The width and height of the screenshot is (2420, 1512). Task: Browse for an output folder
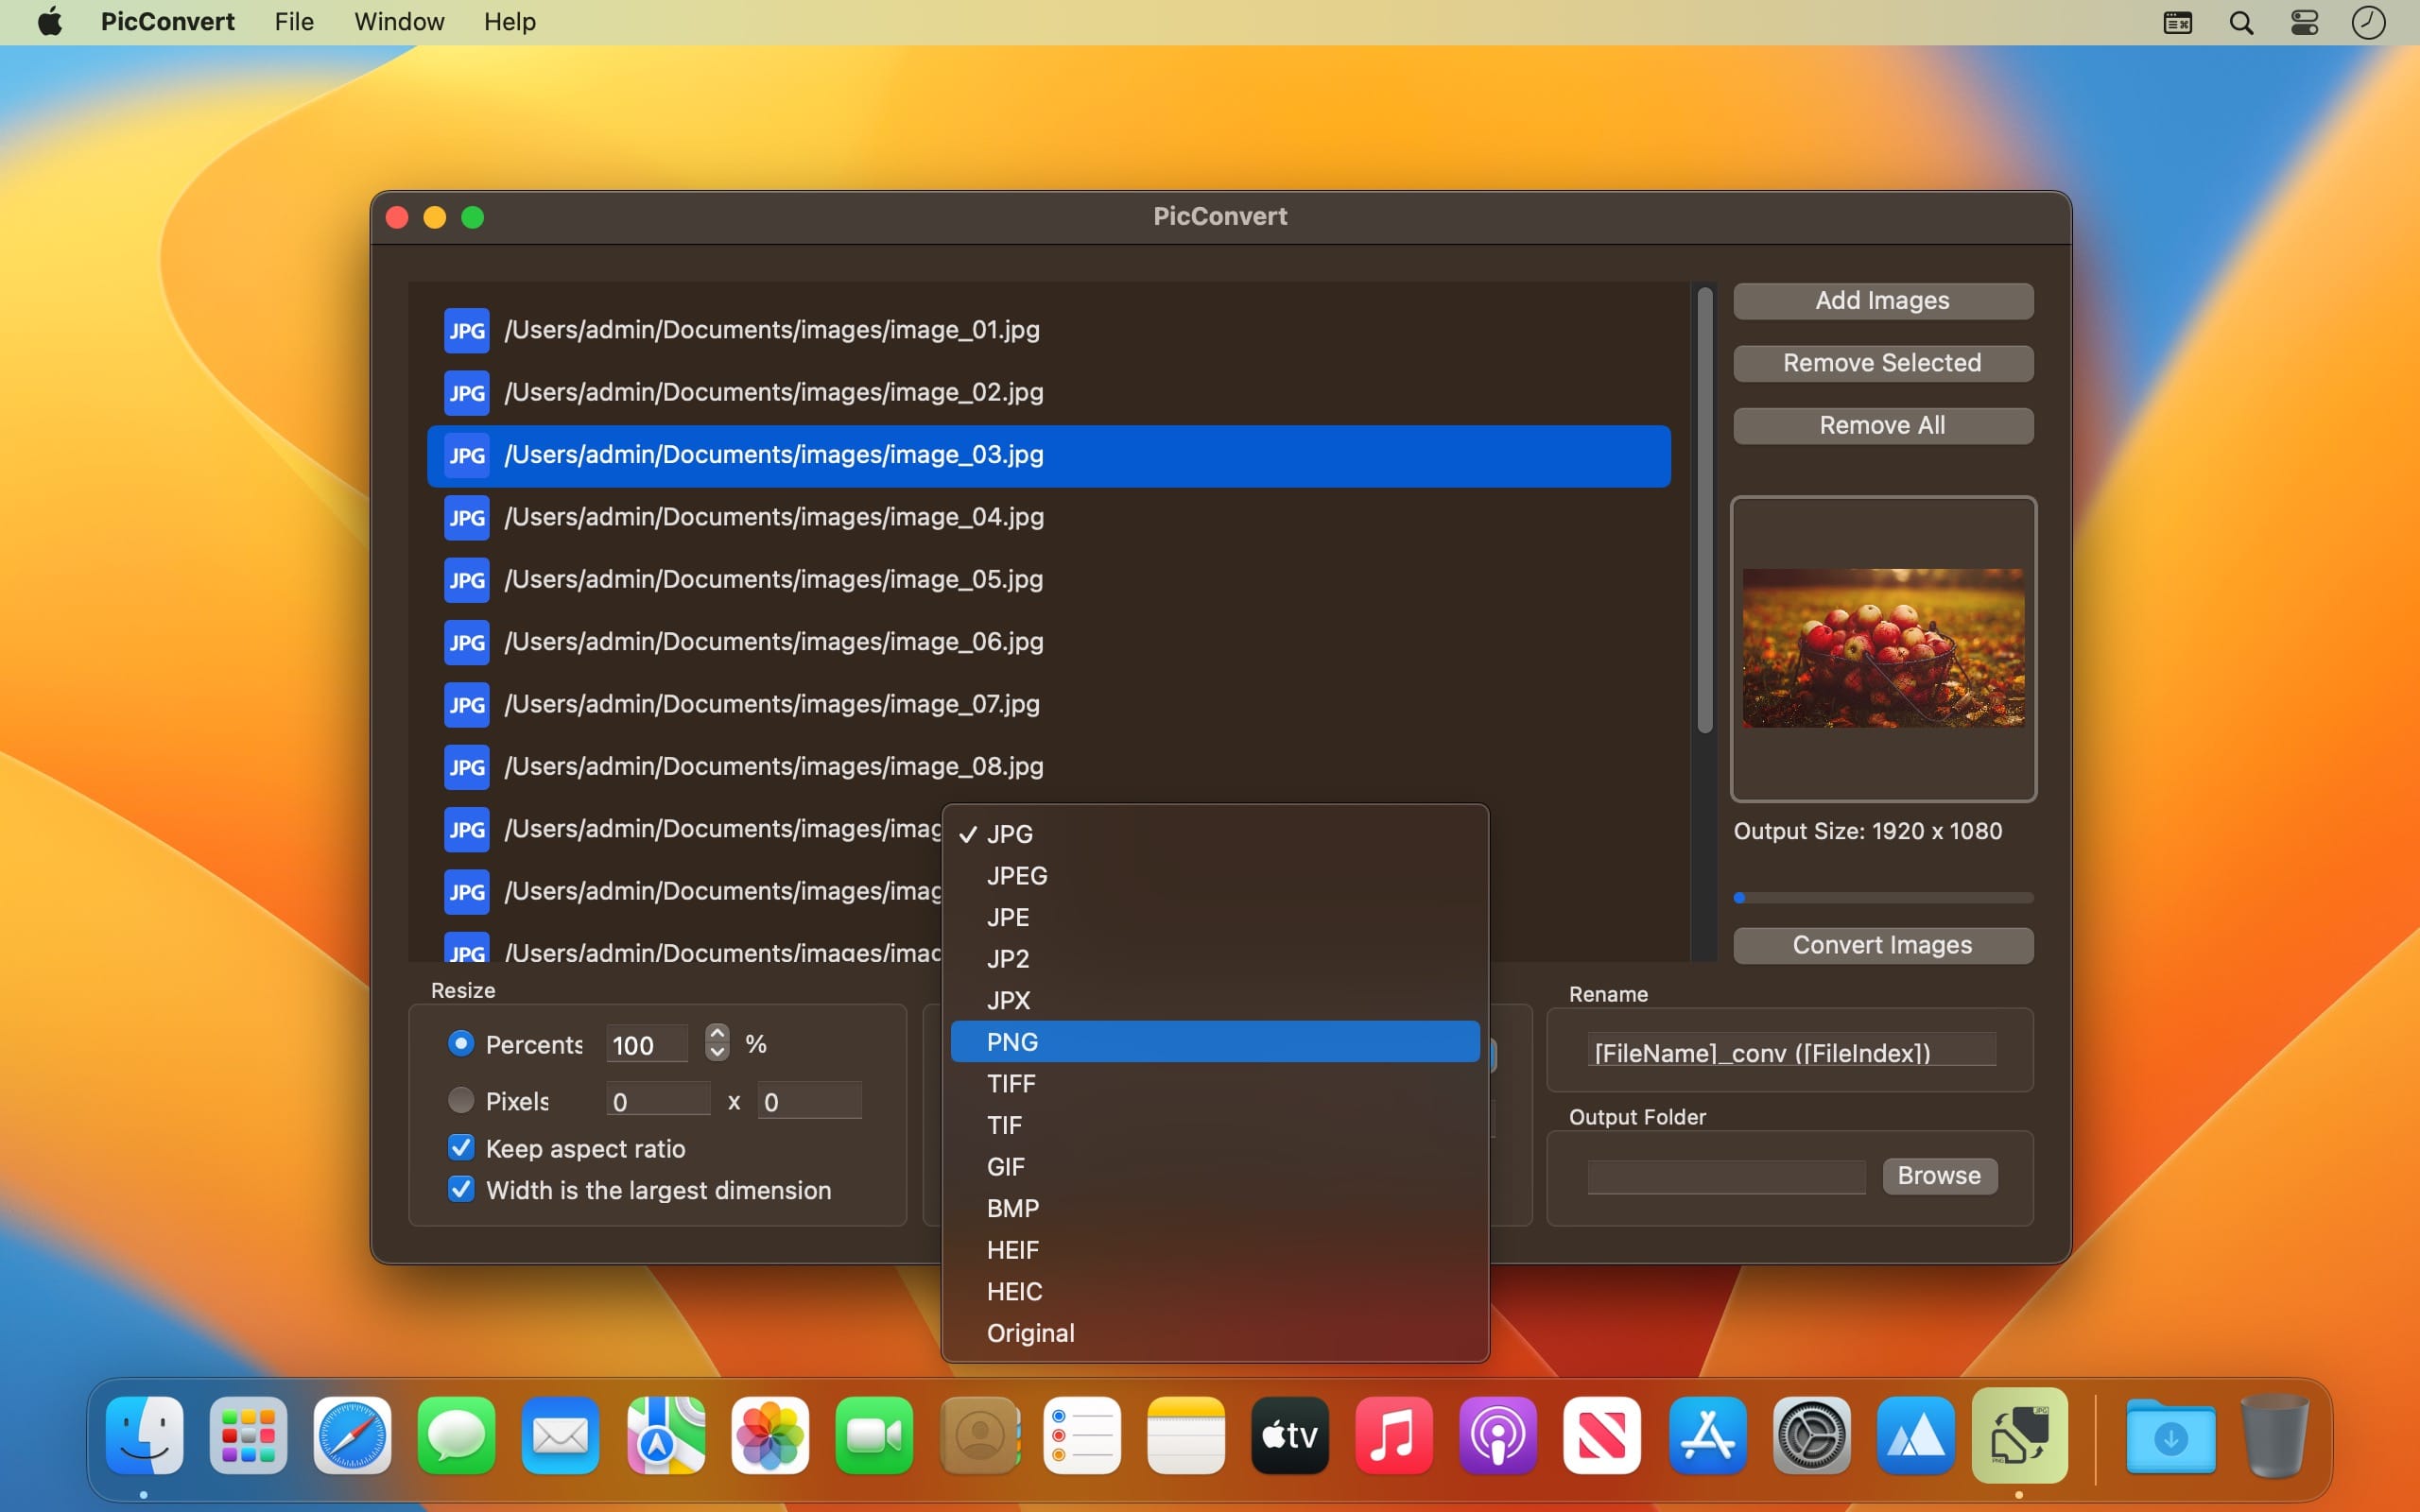pyautogui.click(x=1940, y=1176)
